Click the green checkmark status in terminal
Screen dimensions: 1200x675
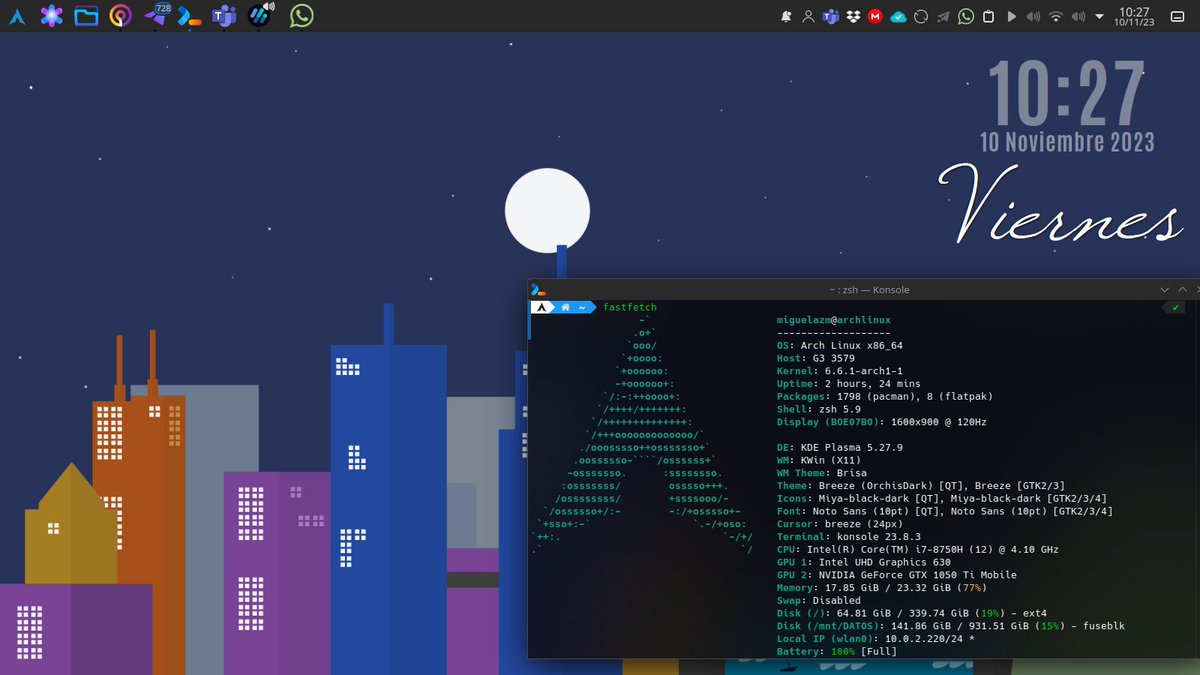pos(1176,307)
